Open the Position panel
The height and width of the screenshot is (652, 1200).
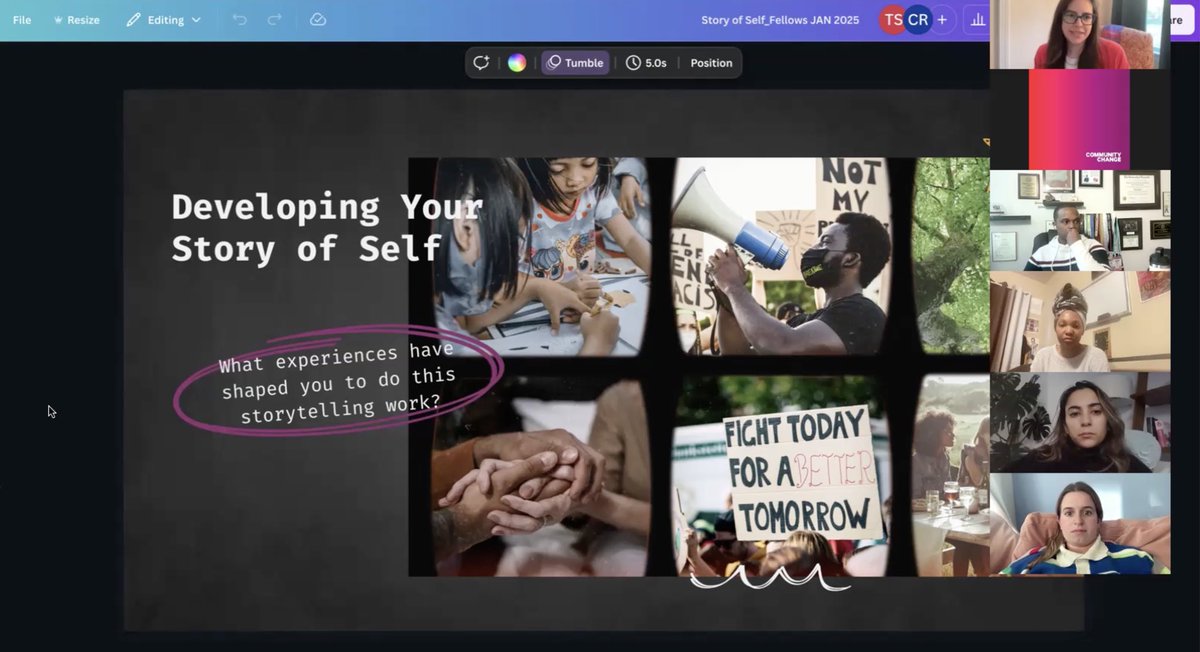click(x=711, y=63)
